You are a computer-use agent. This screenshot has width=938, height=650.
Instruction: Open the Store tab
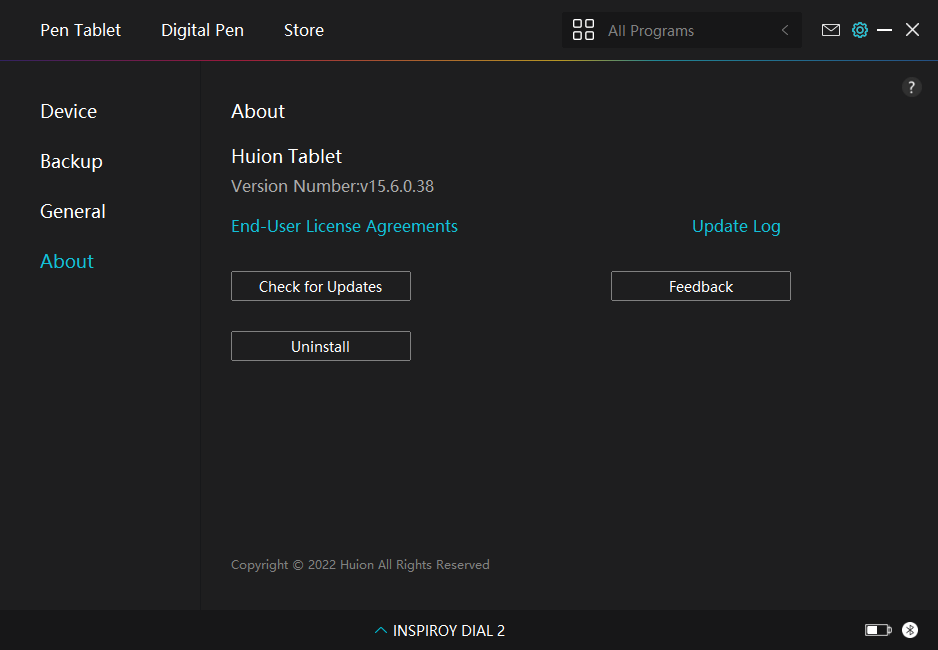(x=304, y=30)
